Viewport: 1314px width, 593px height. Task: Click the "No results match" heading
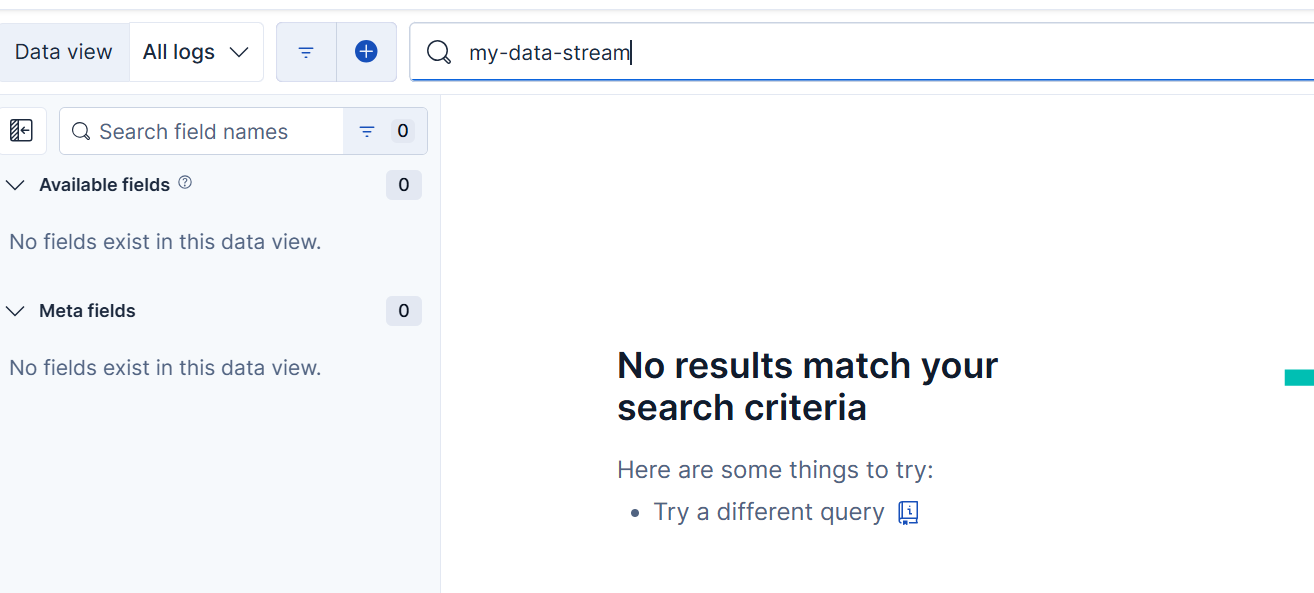pyautogui.click(x=807, y=386)
